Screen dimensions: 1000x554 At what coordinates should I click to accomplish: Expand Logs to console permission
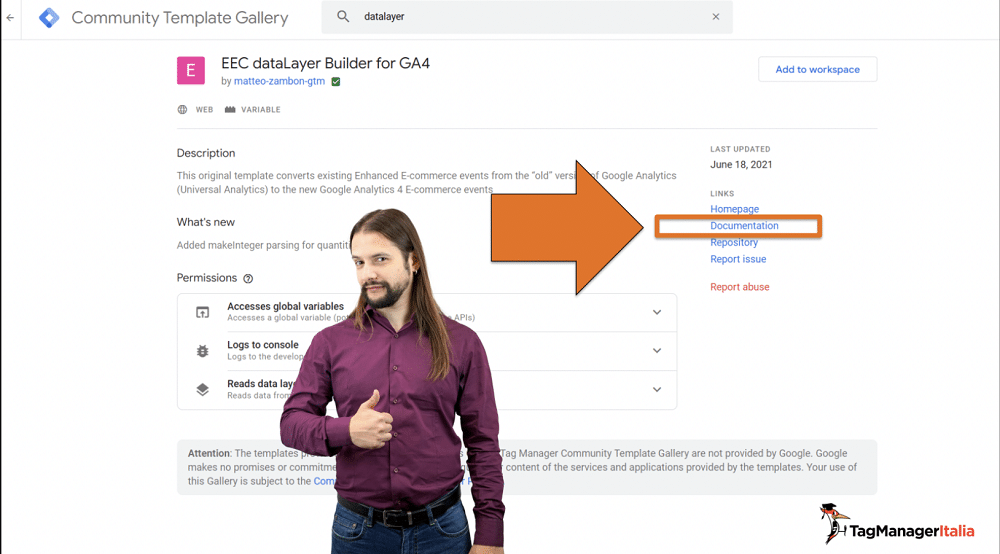coord(657,351)
